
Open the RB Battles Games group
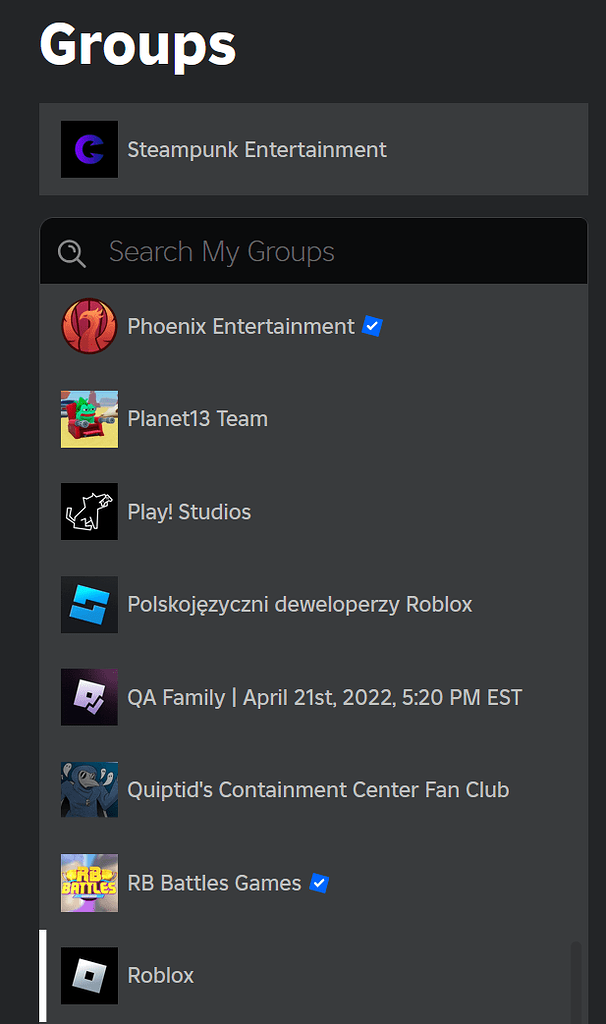214,883
